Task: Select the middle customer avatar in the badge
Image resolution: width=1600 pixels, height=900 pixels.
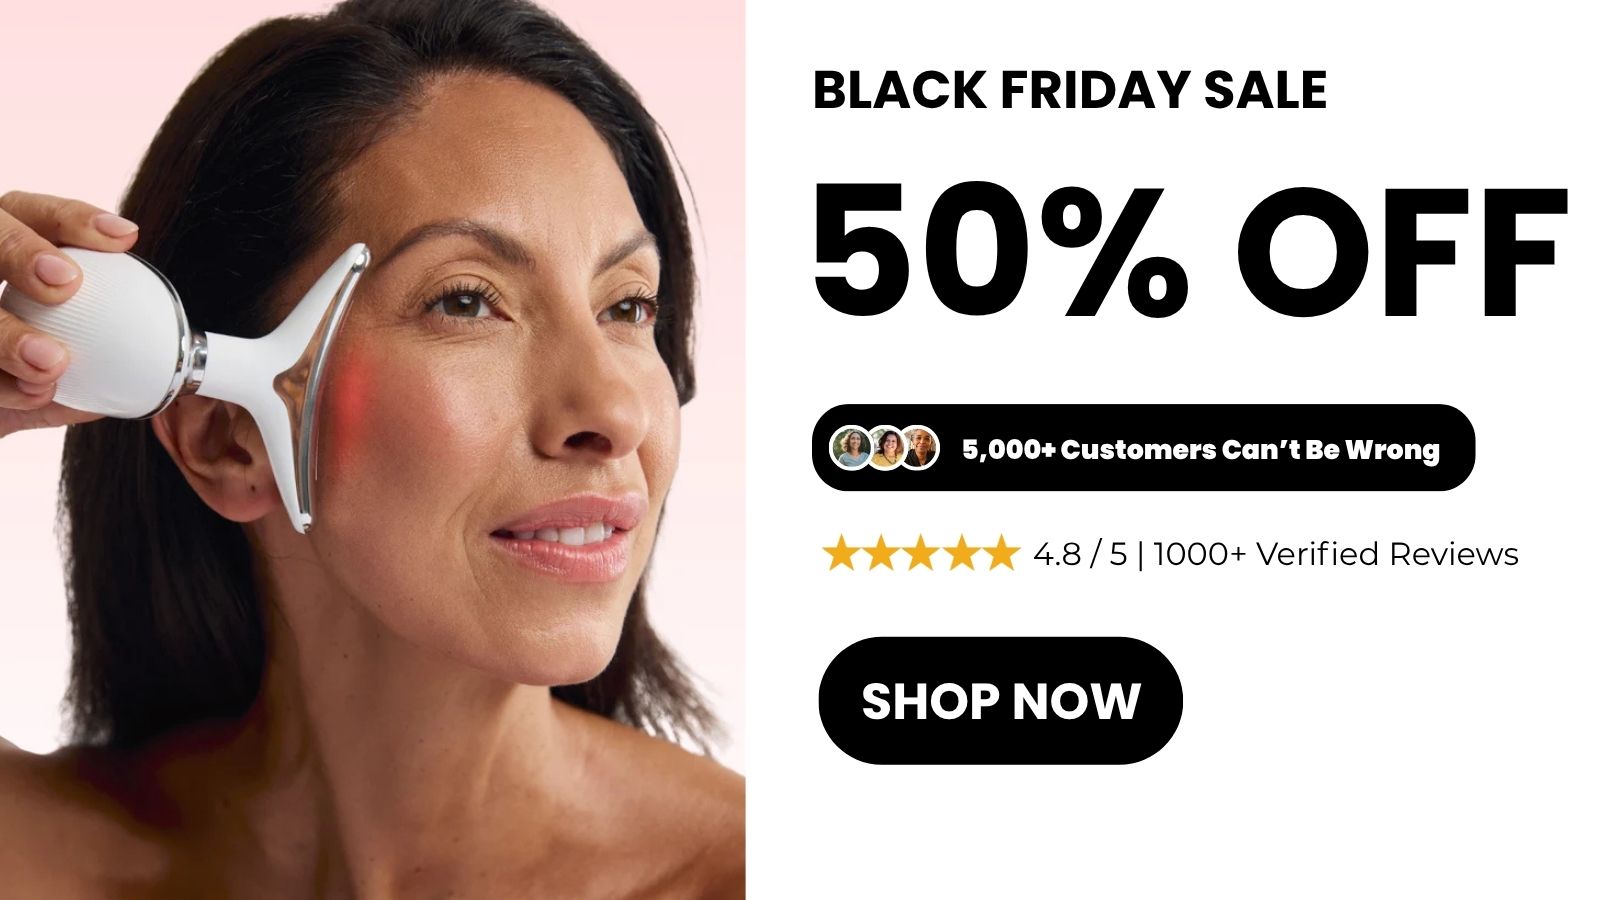Action: (x=886, y=448)
